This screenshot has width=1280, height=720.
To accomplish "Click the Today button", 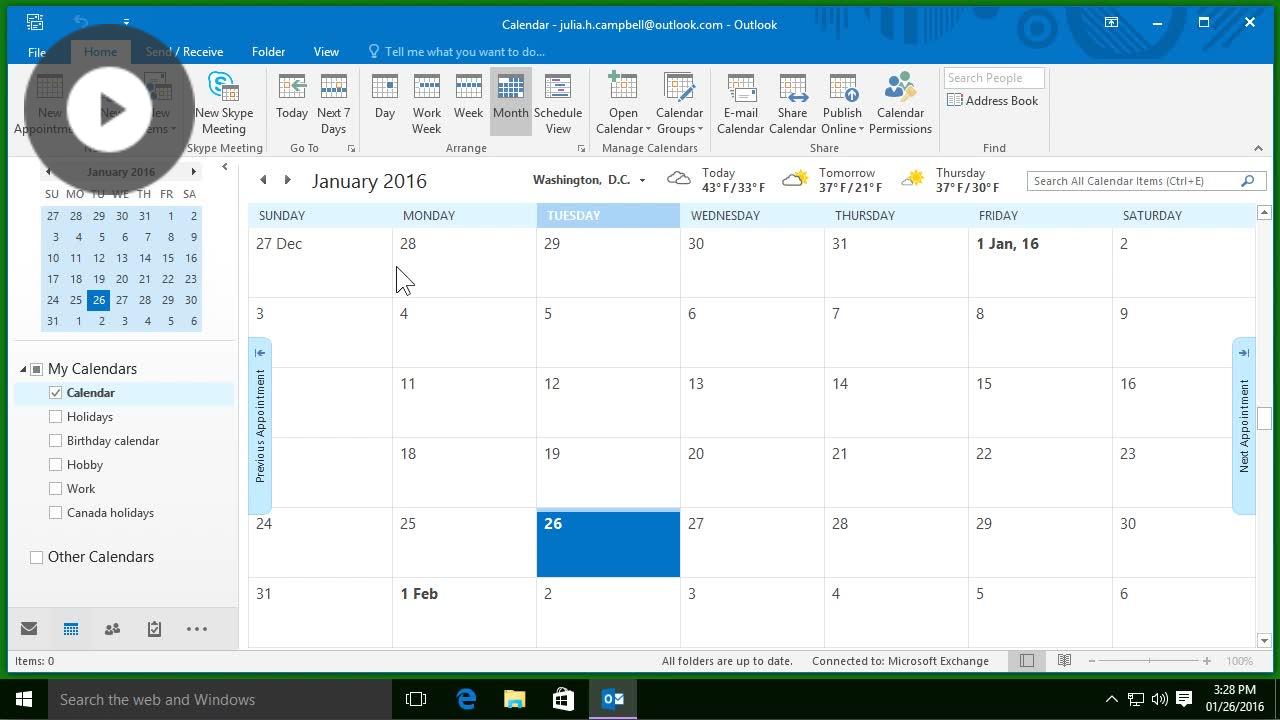I will (291, 100).
